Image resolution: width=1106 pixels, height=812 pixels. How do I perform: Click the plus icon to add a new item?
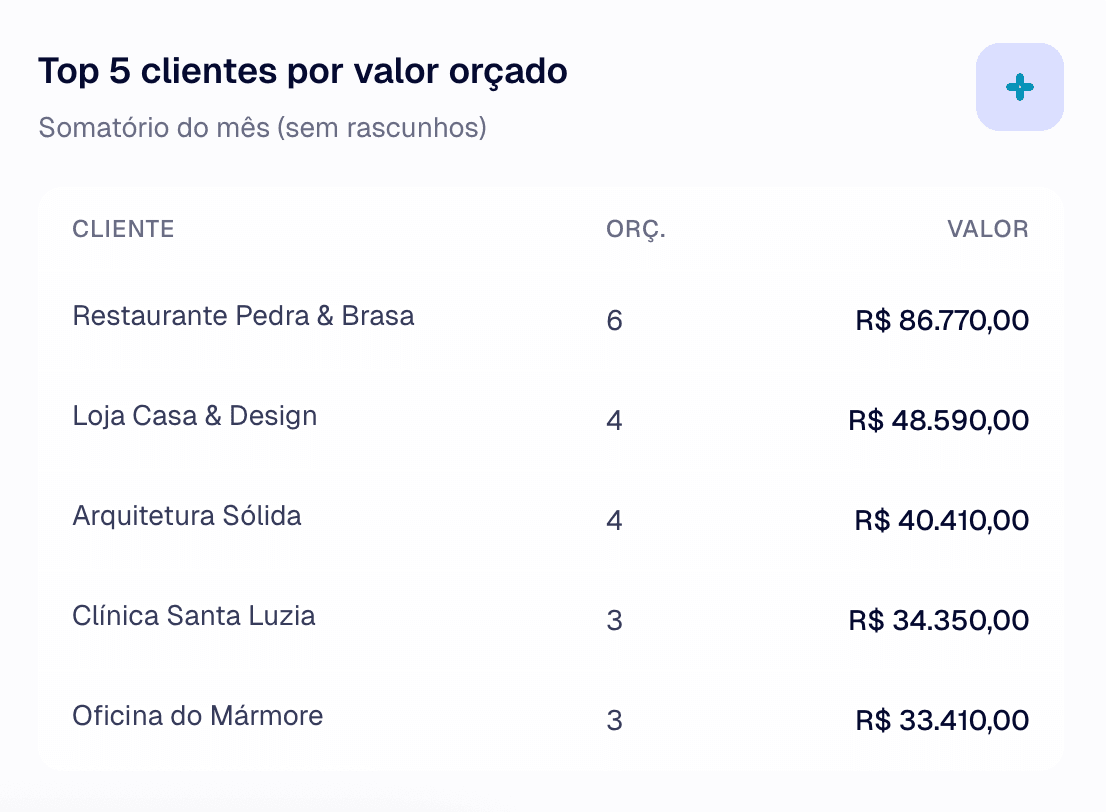tap(1019, 87)
